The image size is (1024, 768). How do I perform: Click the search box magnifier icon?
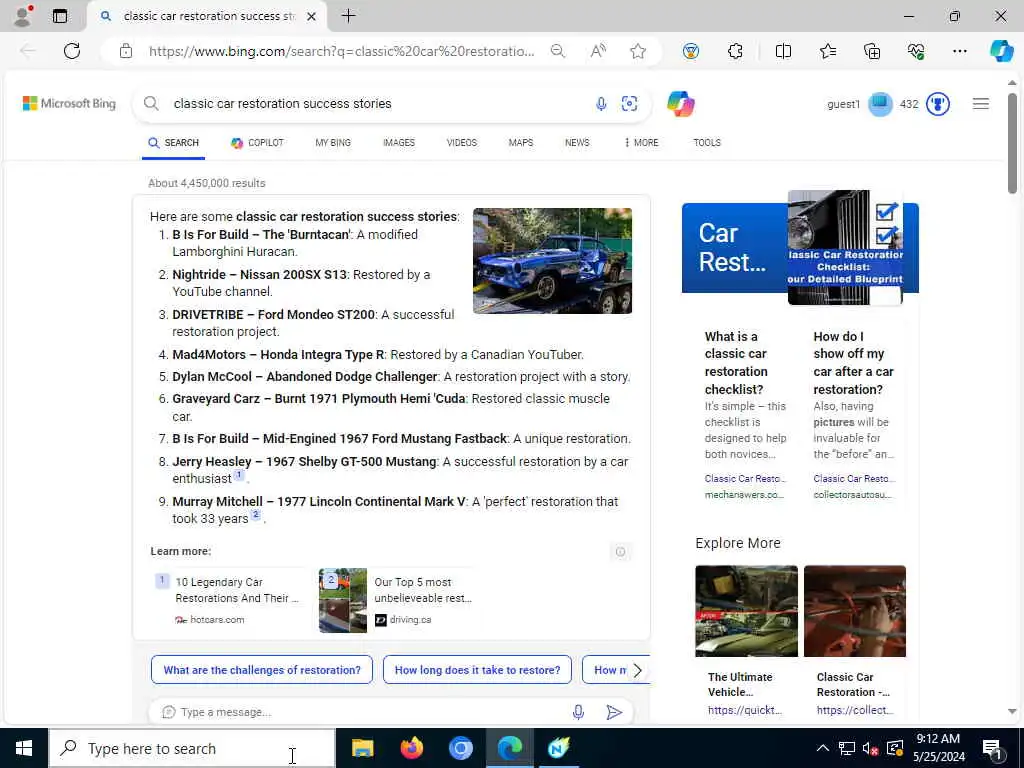[x=151, y=103]
